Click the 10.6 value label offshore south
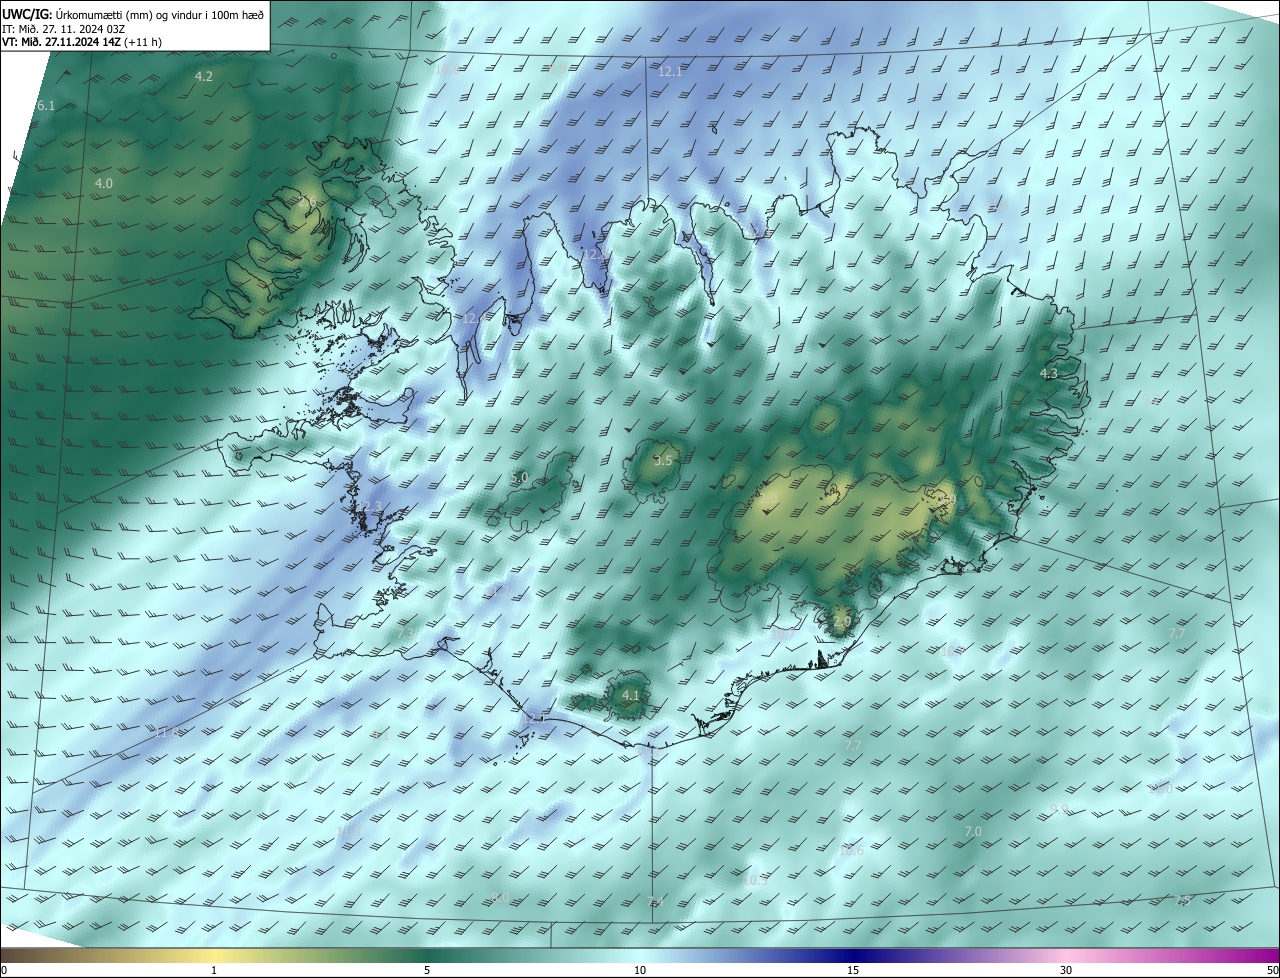Viewport: 1280px width, 978px height. tap(851, 851)
